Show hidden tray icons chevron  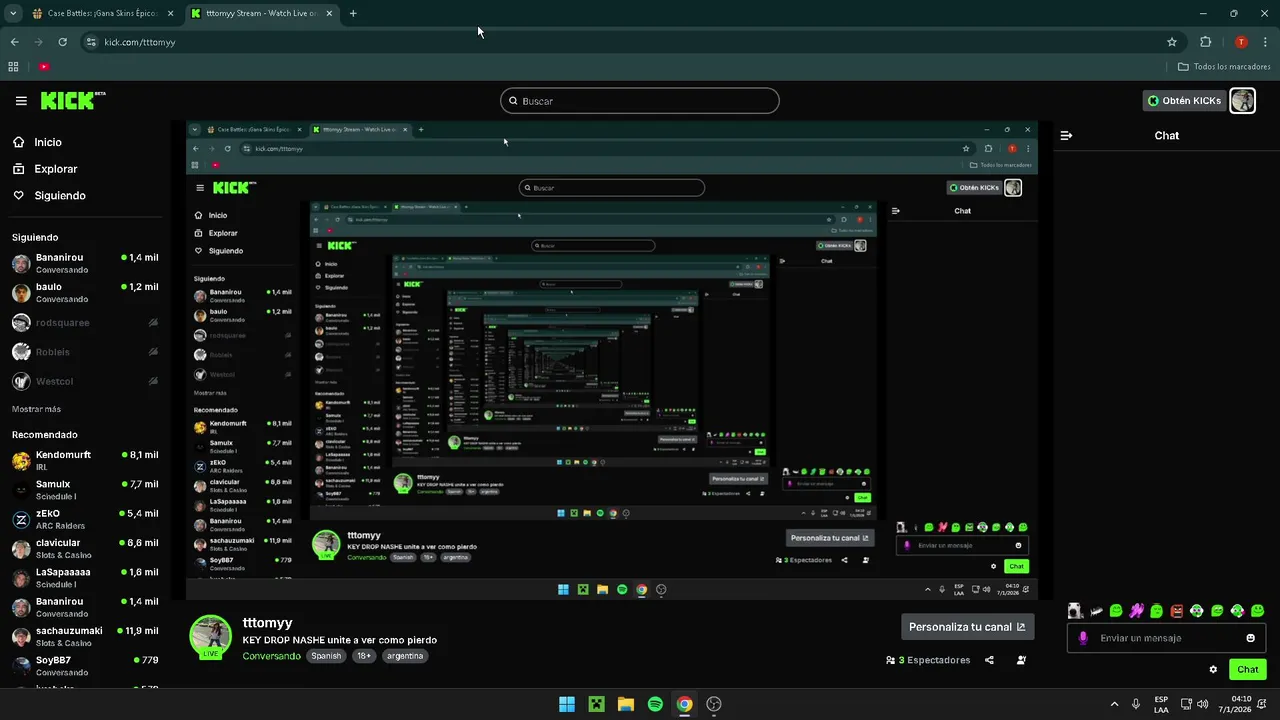pyautogui.click(x=1115, y=704)
